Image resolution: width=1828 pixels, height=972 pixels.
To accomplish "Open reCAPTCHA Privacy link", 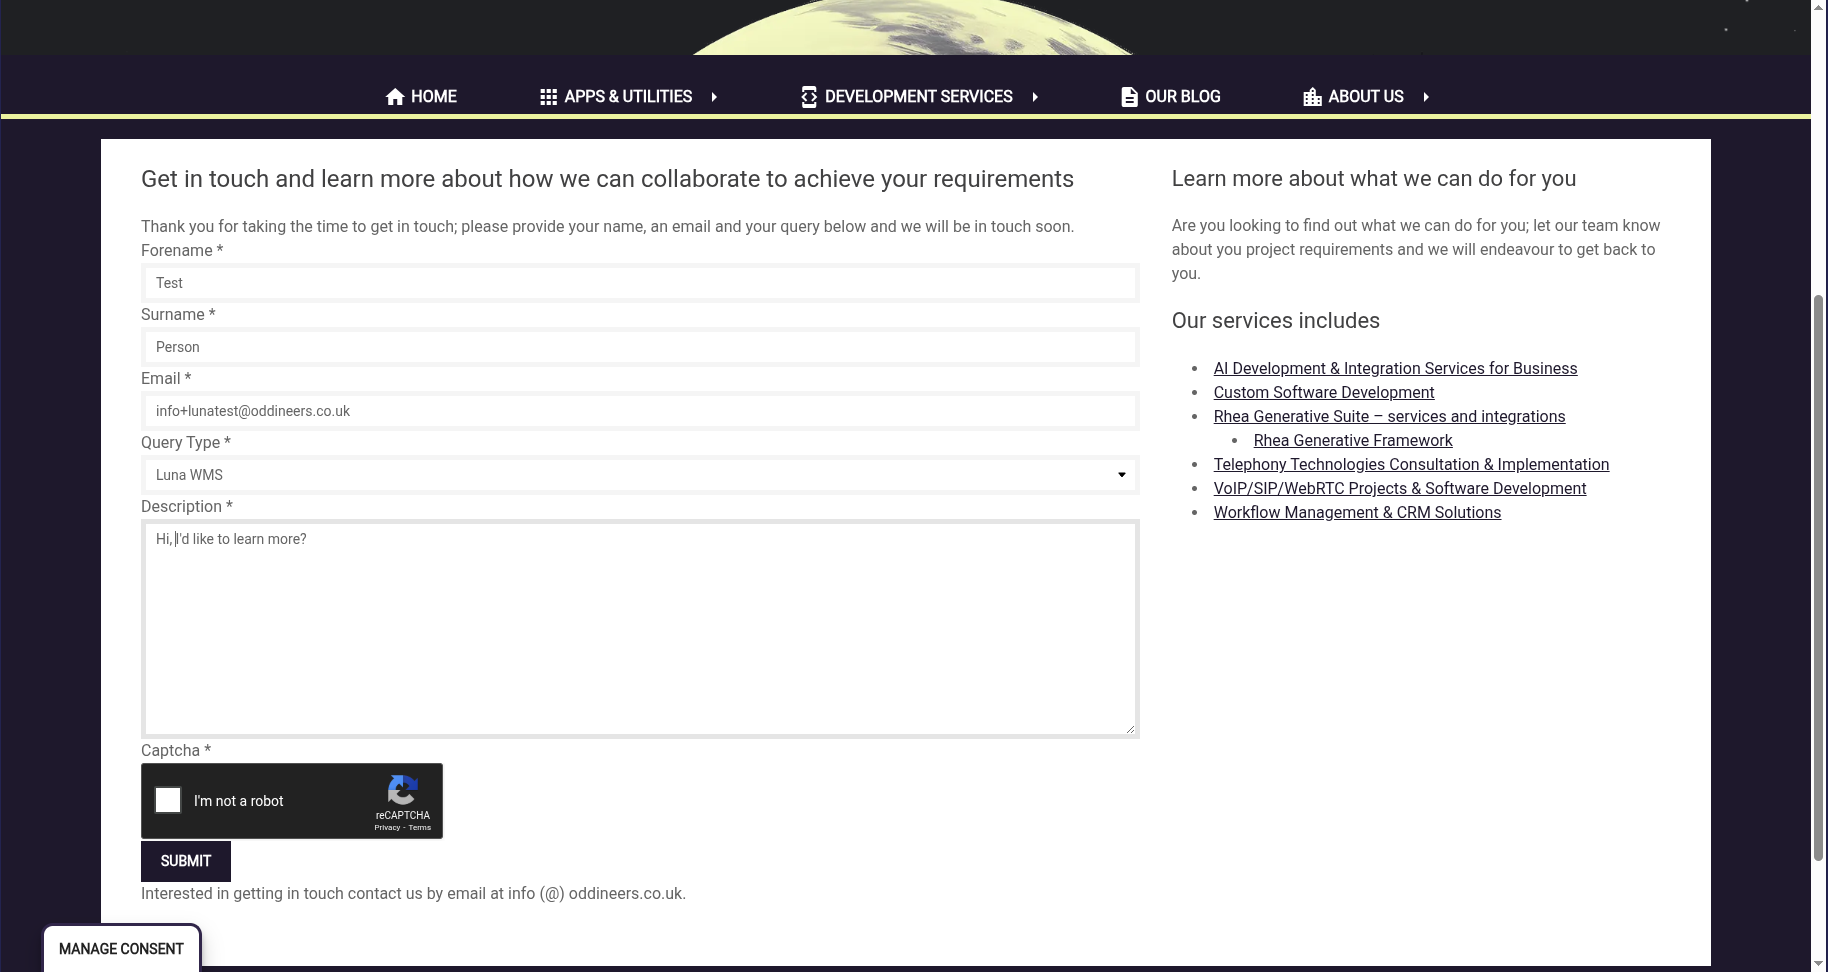I will click(387, 828).
